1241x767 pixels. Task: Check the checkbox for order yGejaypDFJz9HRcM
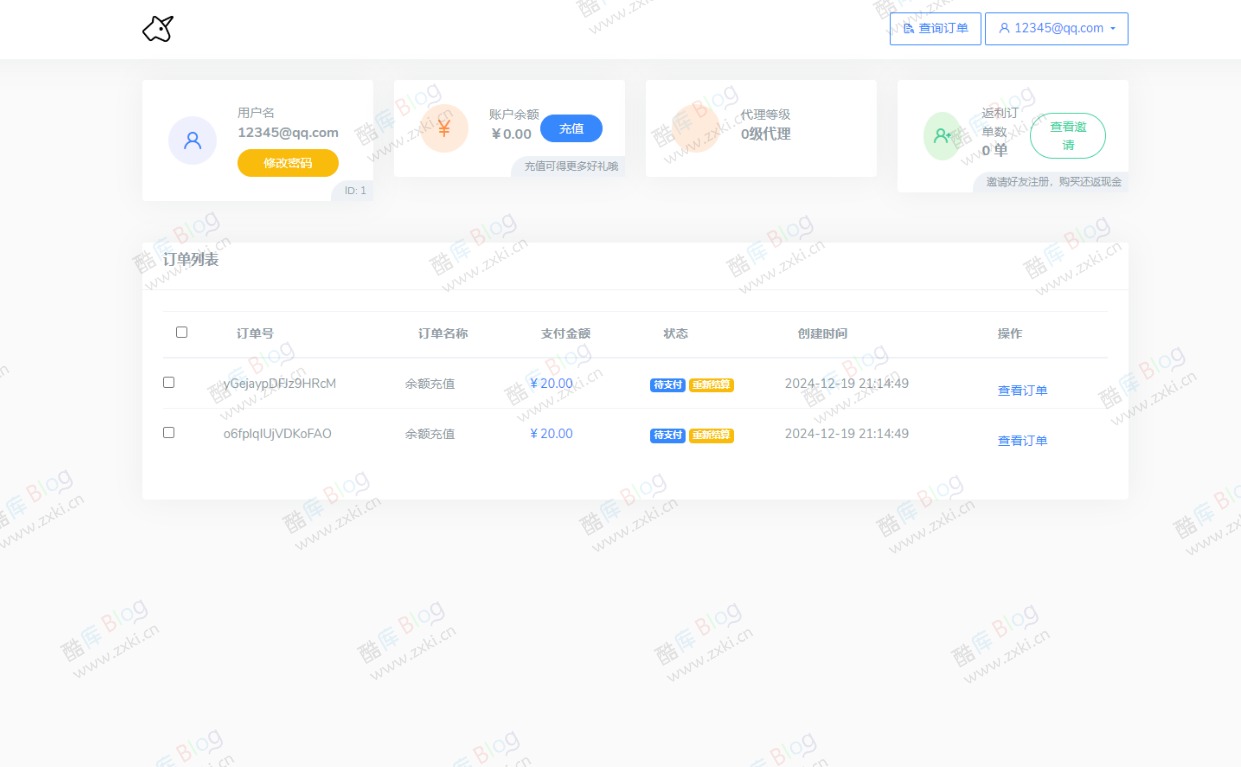tap(168, 381)
